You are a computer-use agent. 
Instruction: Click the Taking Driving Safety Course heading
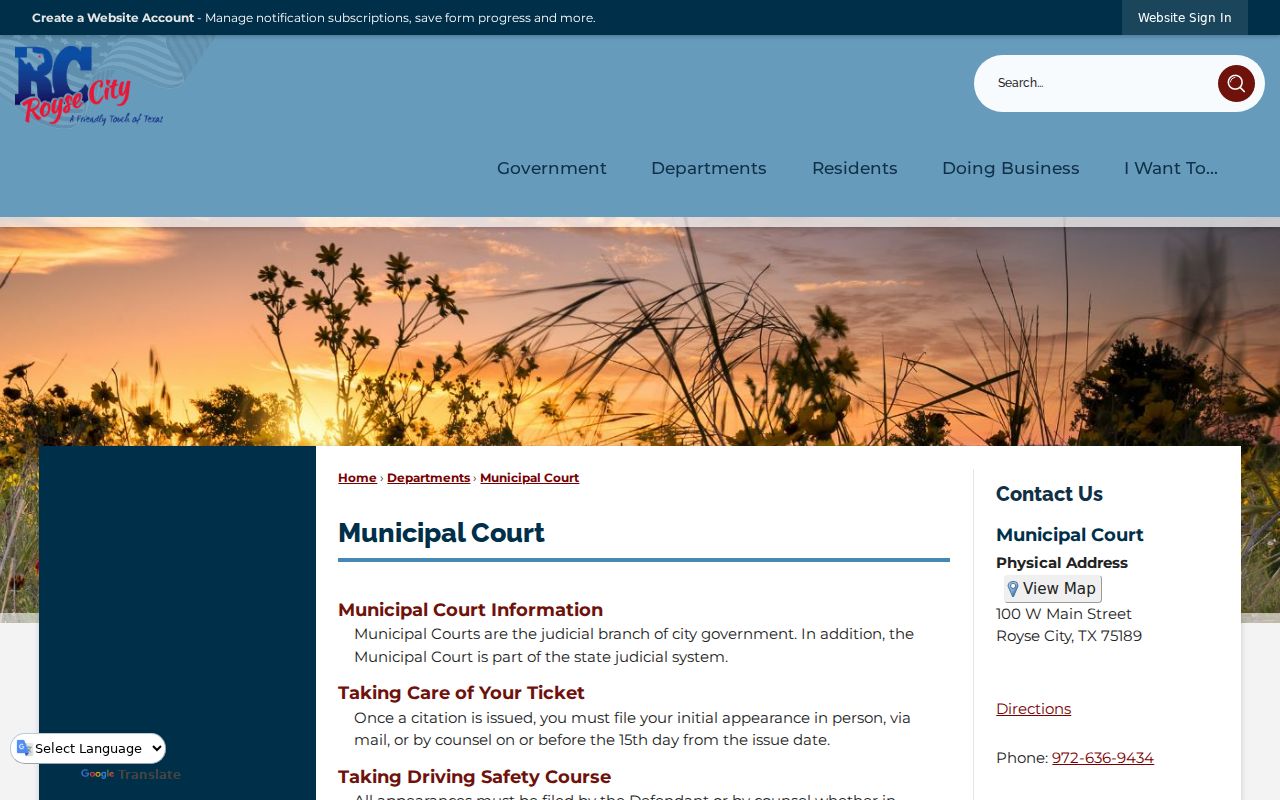pos(474,777)
